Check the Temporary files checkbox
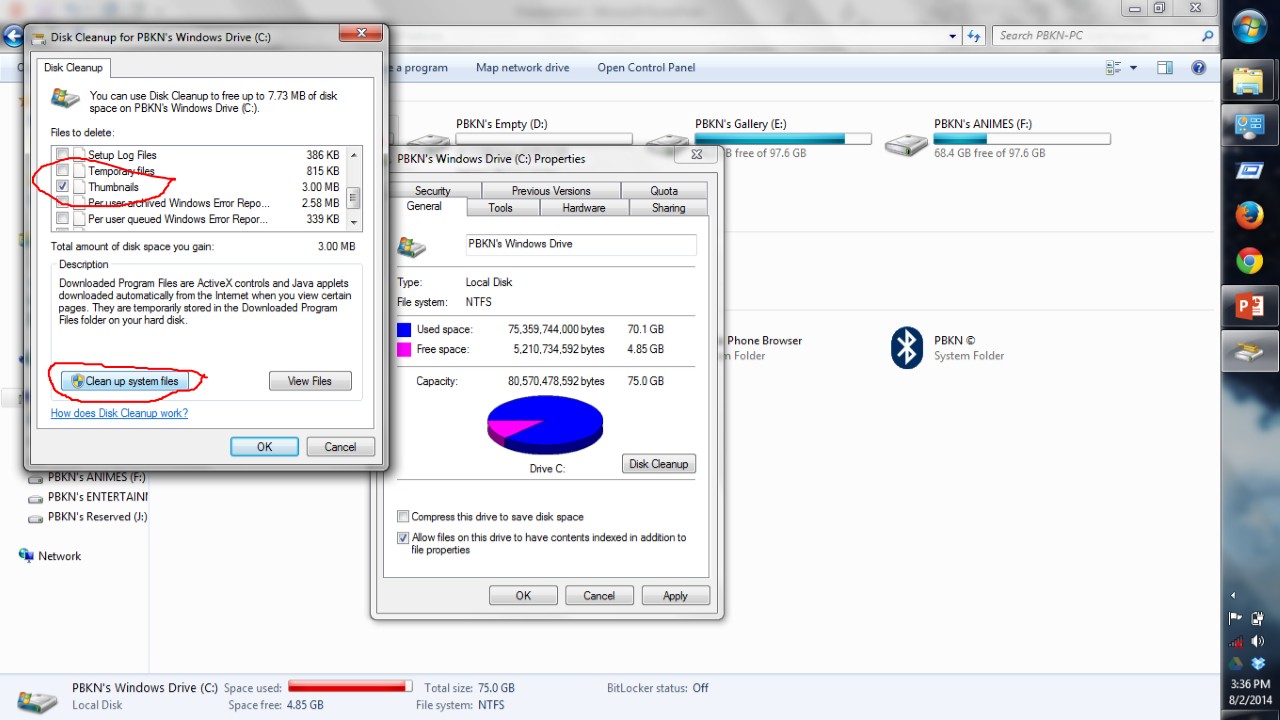The height and width of the screenshot is (720, 1280). click(63, 171)
